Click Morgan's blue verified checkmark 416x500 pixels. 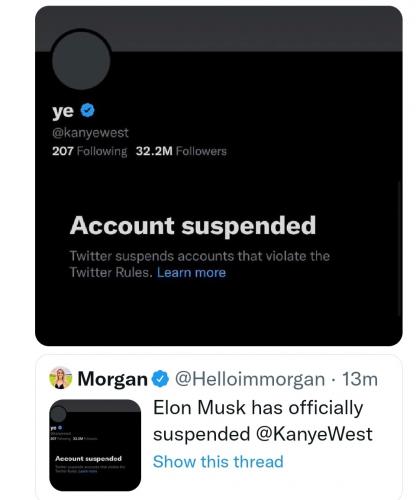(161, 379)
